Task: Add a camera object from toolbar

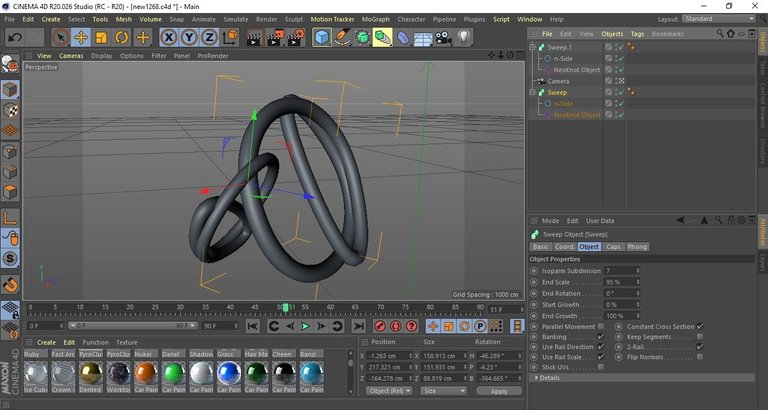Action: click(443, 37)
